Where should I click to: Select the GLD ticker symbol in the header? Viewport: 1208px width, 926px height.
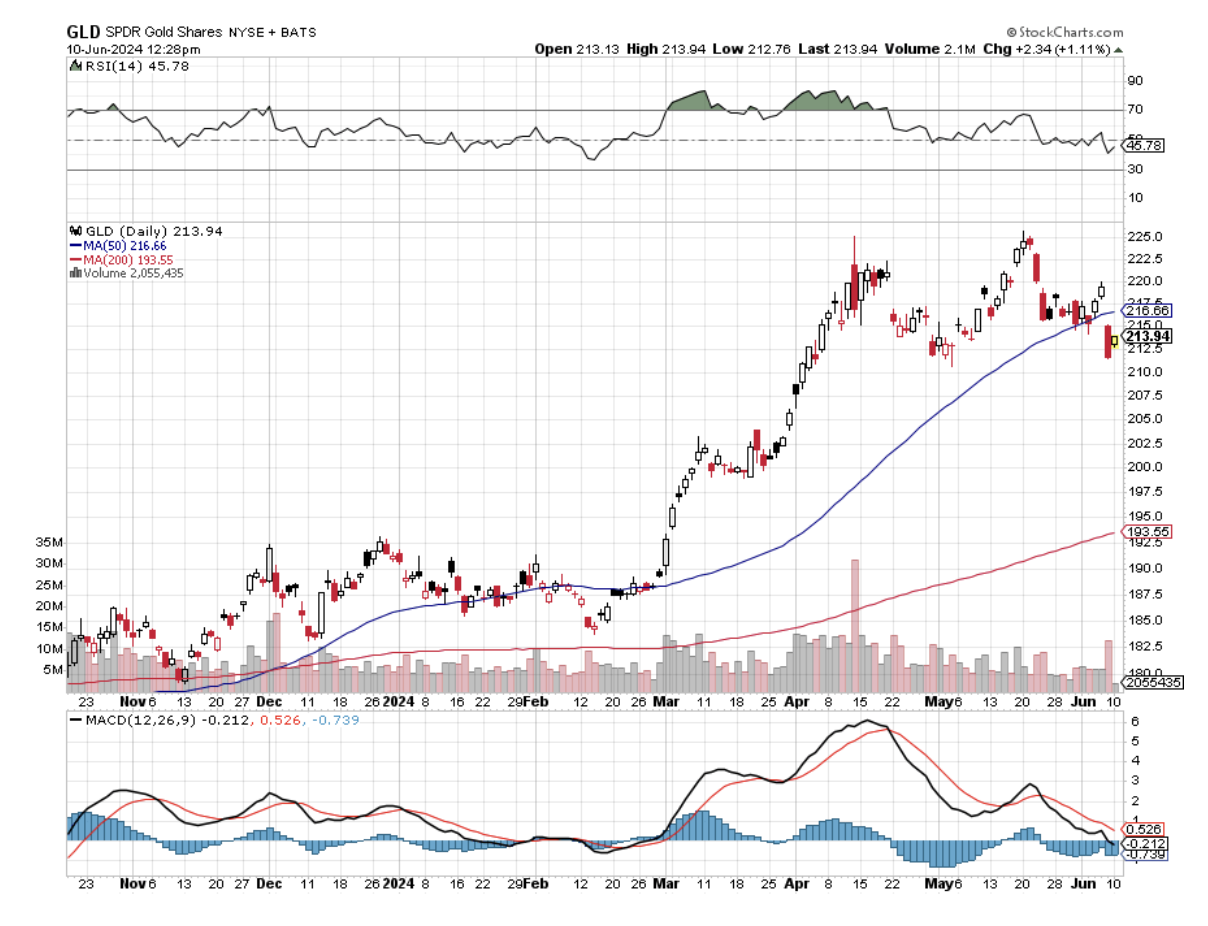pyautogui.click(x=84, y=32)
